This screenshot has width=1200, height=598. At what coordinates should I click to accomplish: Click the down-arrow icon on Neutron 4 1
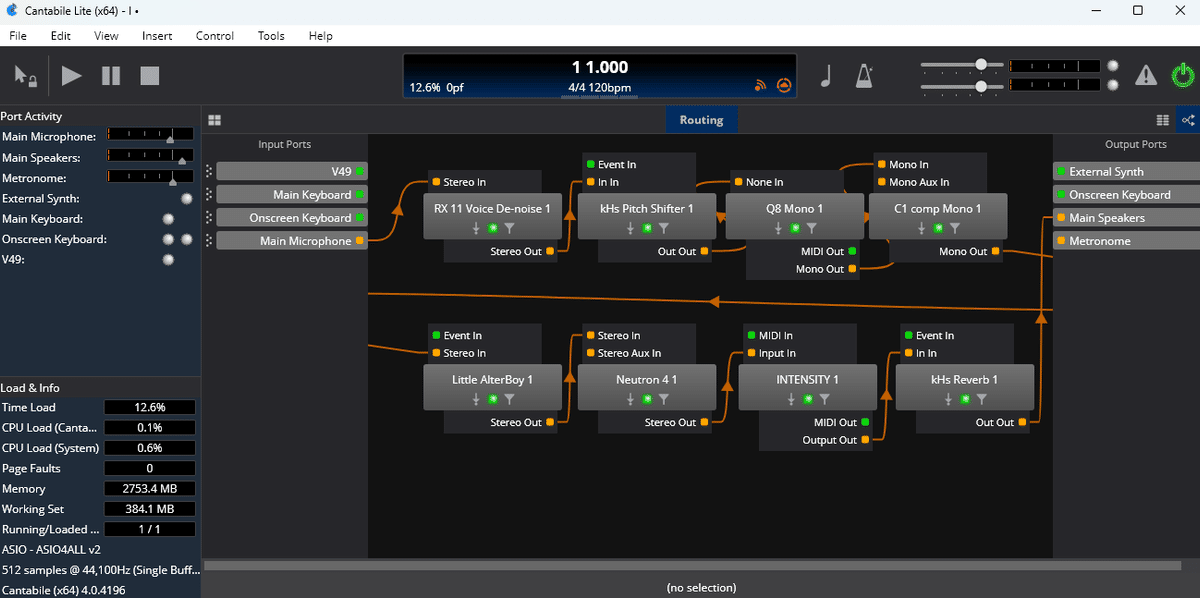pyautogui.click(x=630, y=399)
